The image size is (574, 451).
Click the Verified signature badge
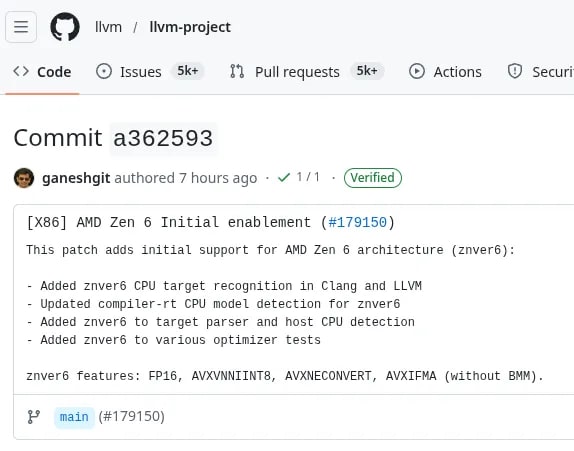pyautogui.click(x=373, y=178)
